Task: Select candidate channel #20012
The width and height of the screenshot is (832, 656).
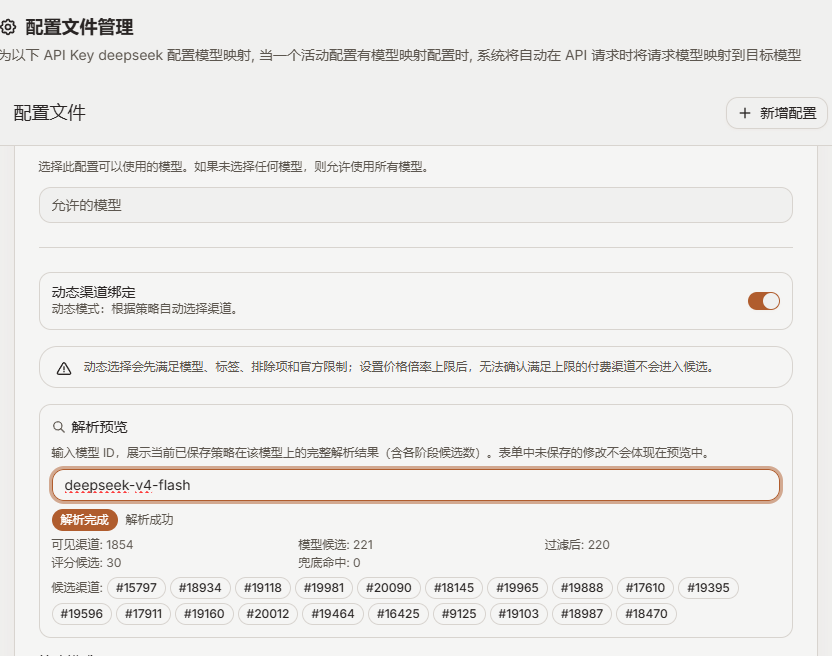Action: 268,614
